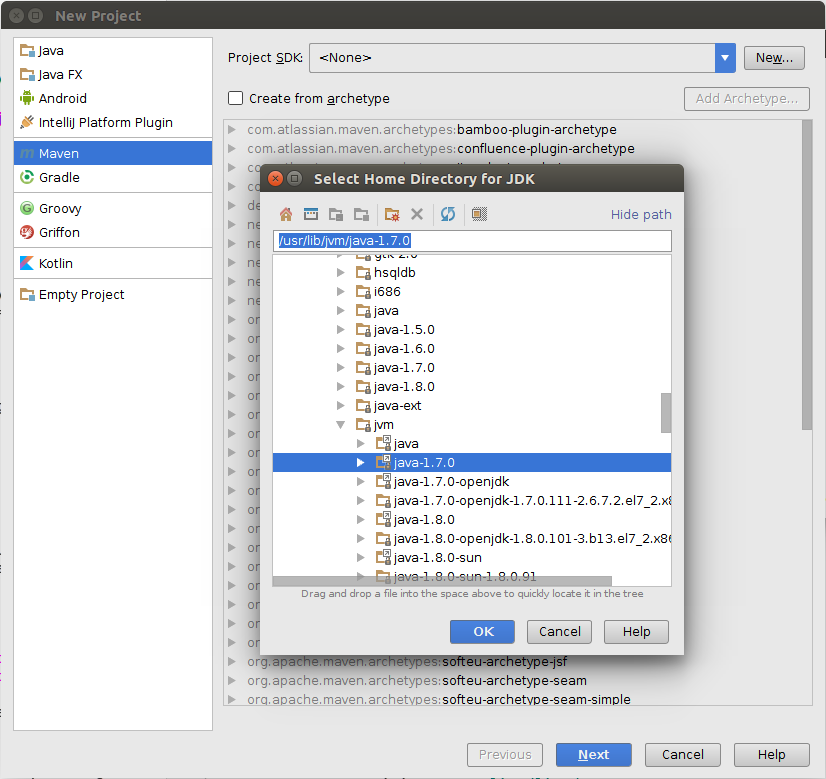The image size is (826, 779).
Task: Select the Android project type
Action: (113, 98)
